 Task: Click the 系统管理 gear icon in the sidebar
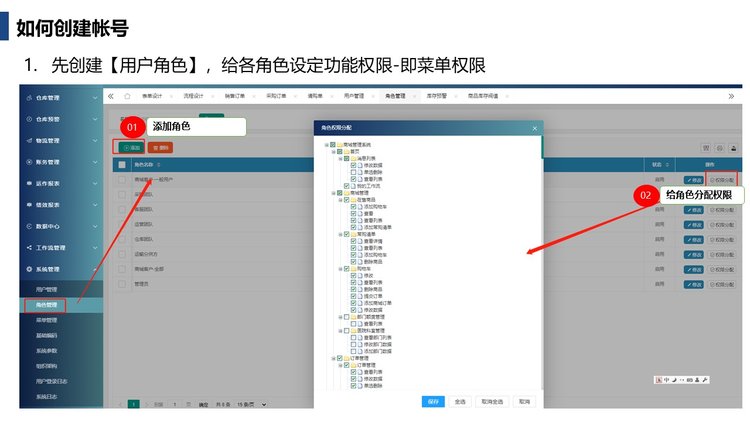tap(28, 269)
